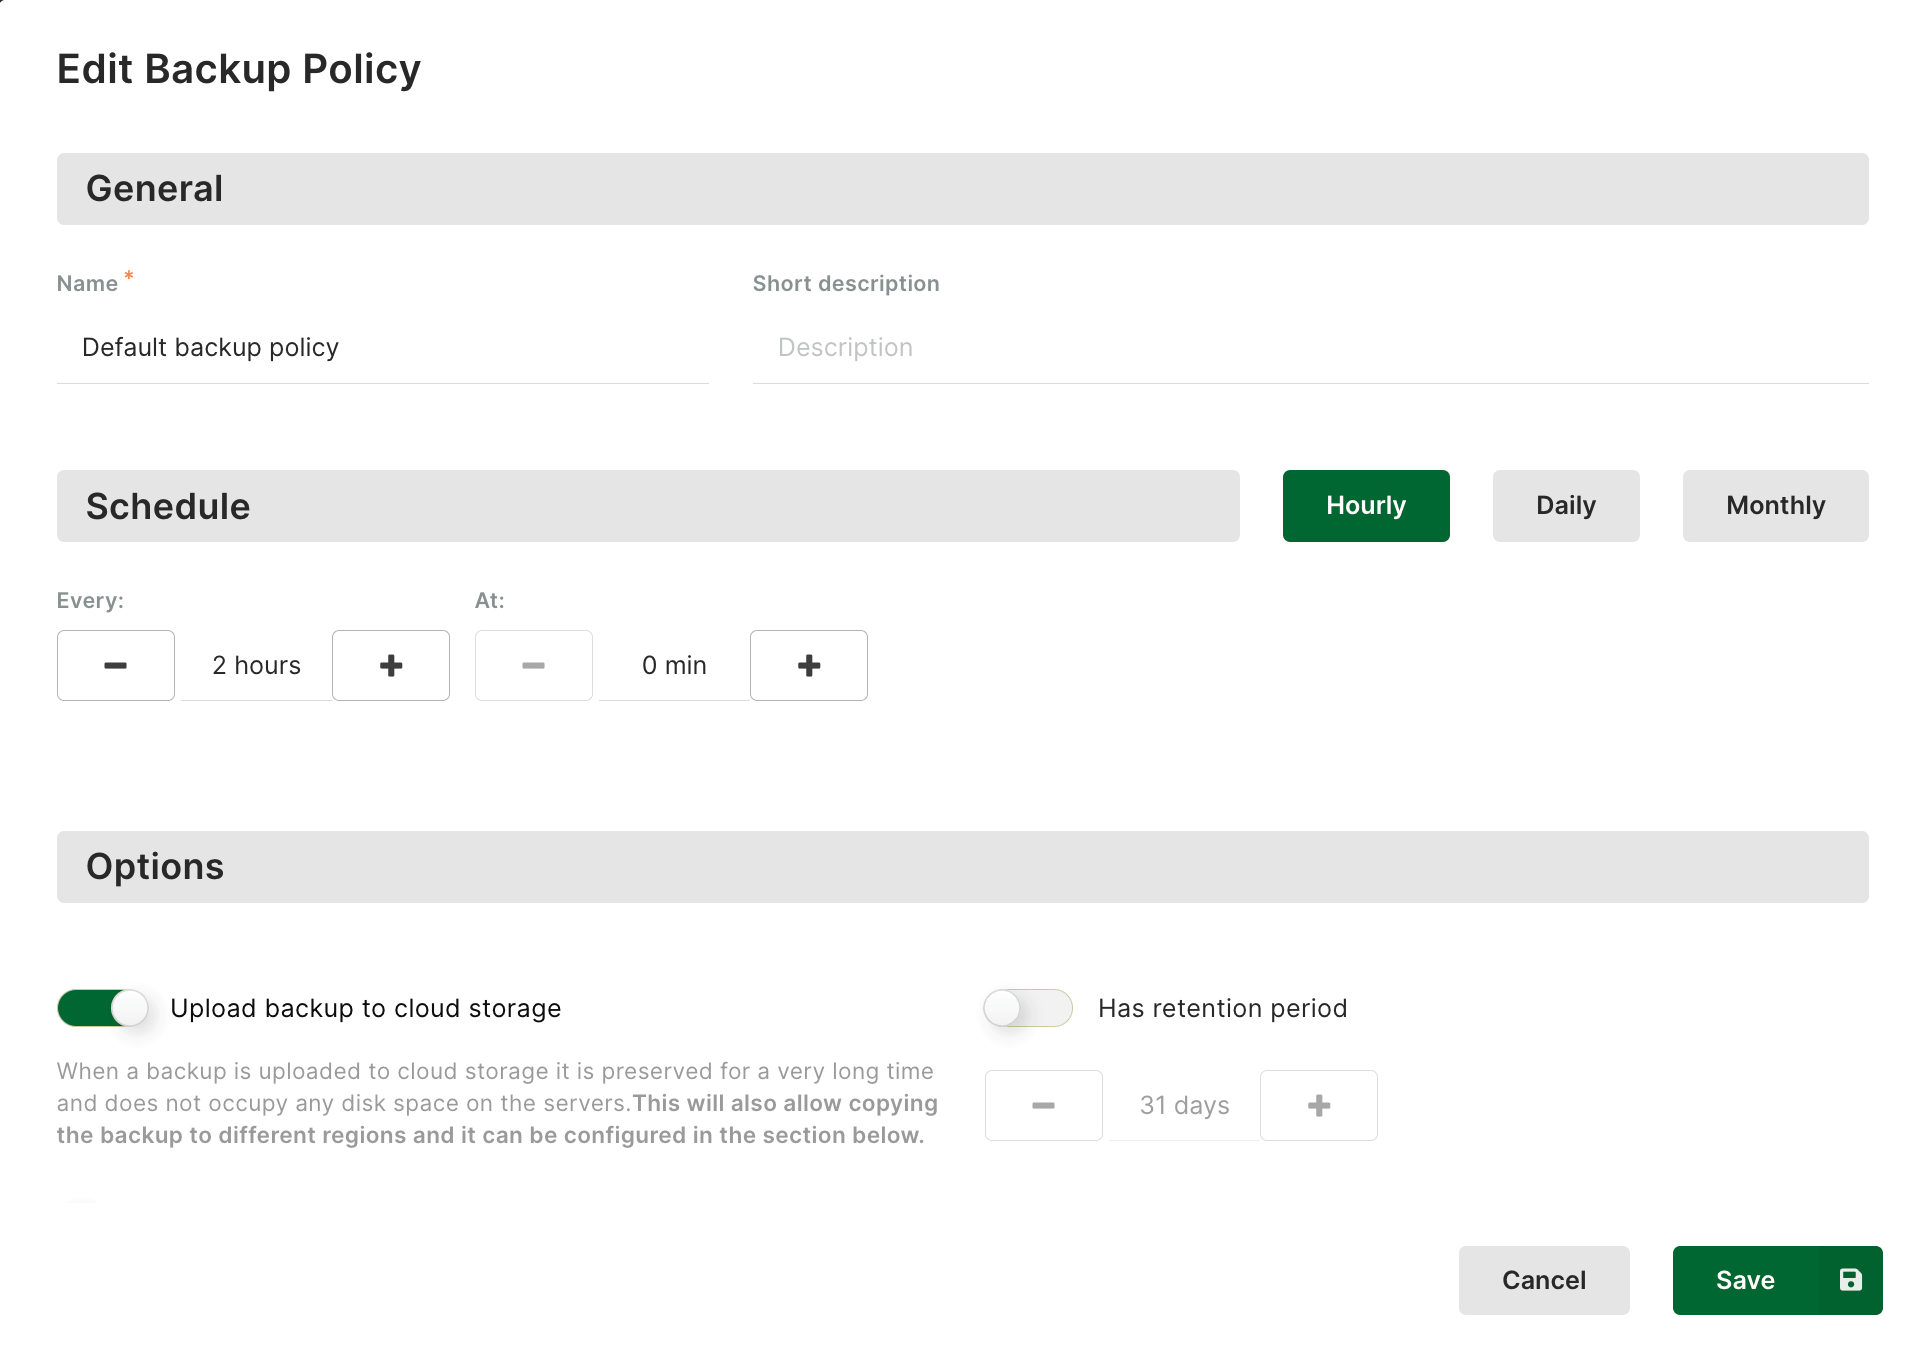This screenshot has width=1926, height=1352.
Task: Click the 31 days retention value
Action: [1184, 1105]
